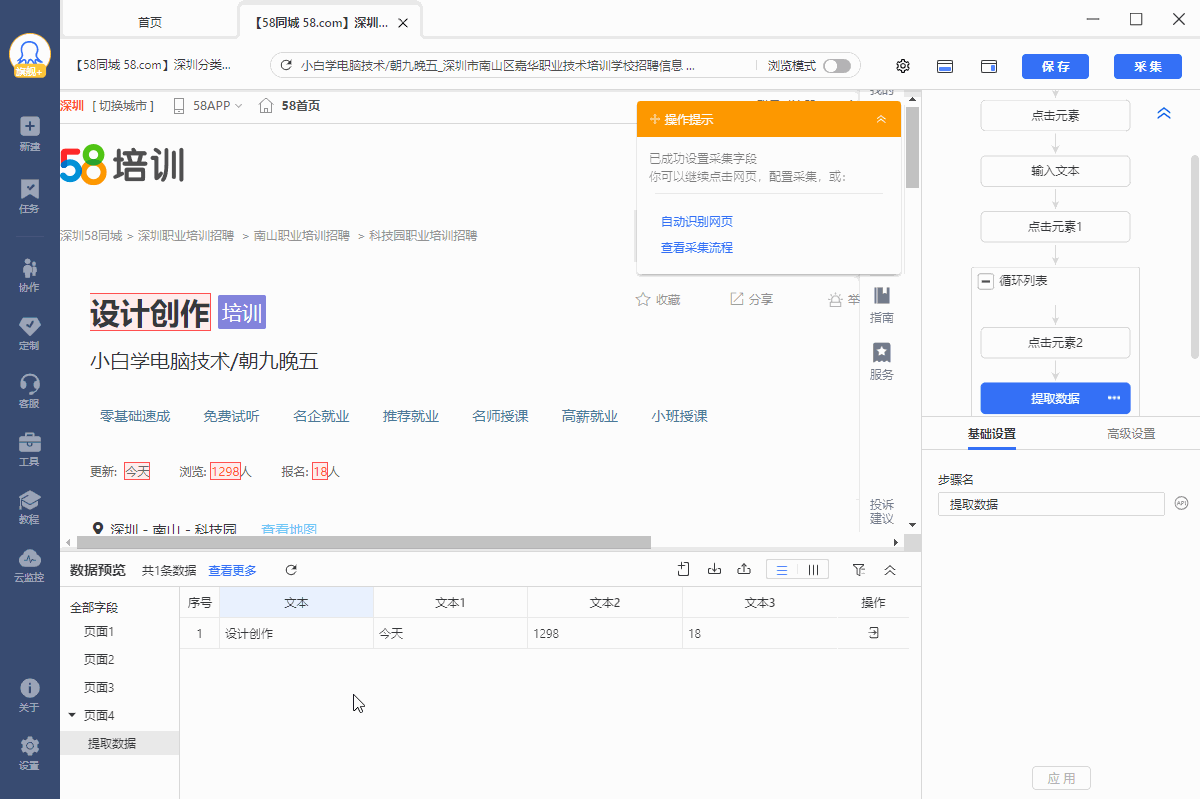The image size is (1200, 799).
Task: Open the three-dots menu on the 提取数据 step
Action: (x=1114, y=398)
